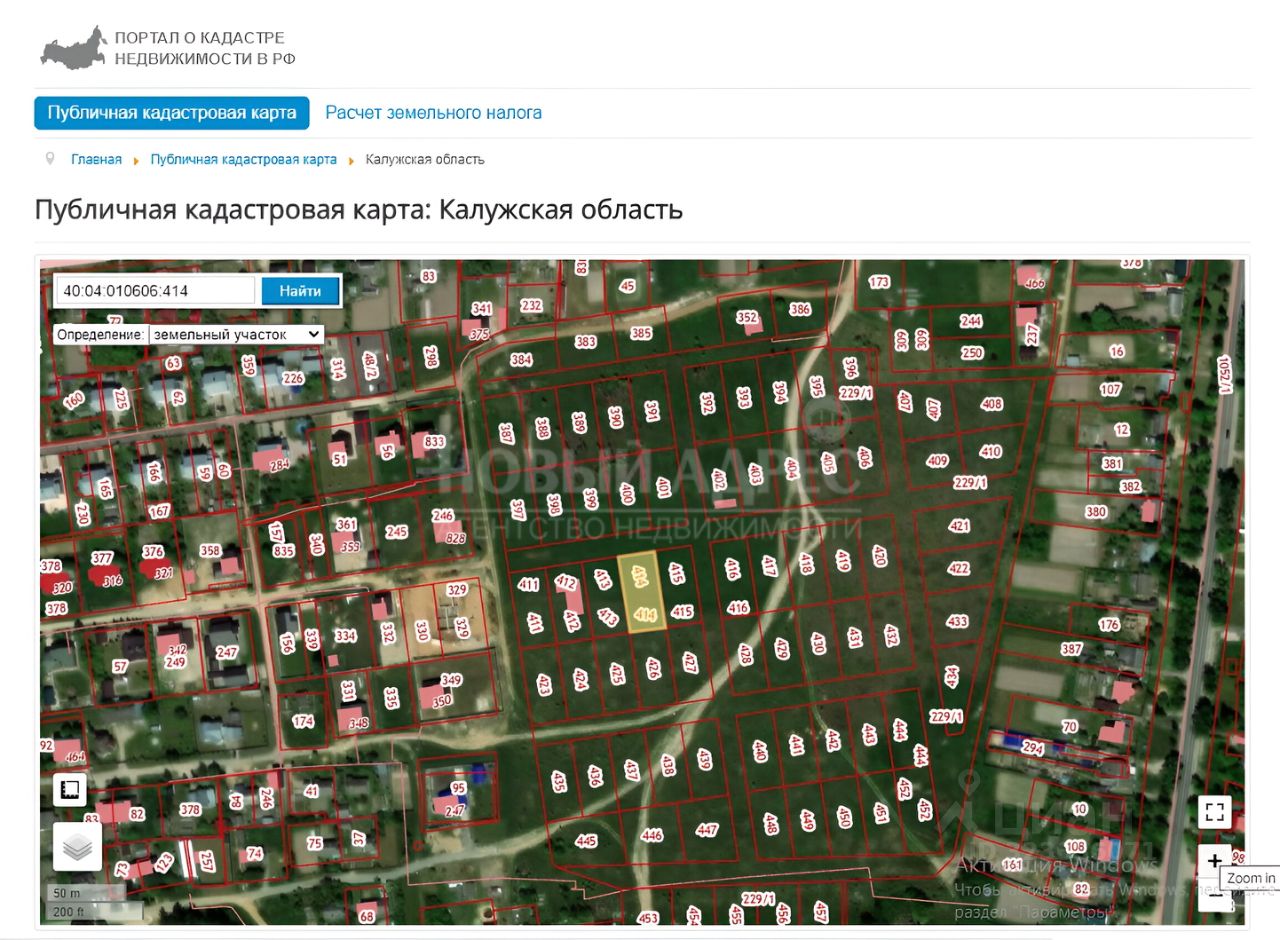The height and width of the screenshot is (940, 1280).
Task: Select parcel label 358
Action: tap(210, 550)
